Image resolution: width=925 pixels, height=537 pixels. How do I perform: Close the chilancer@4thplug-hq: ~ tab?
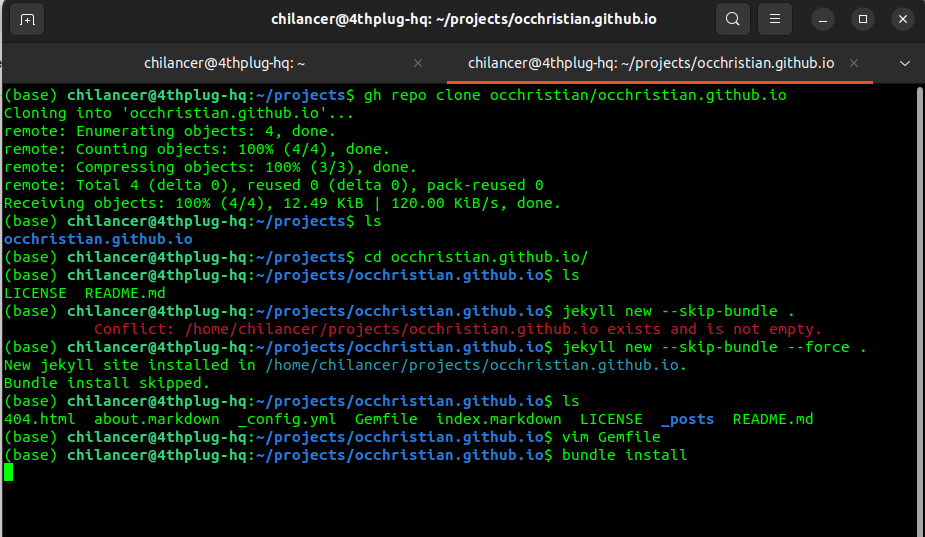pyautogui.click(x=418, y=63)
